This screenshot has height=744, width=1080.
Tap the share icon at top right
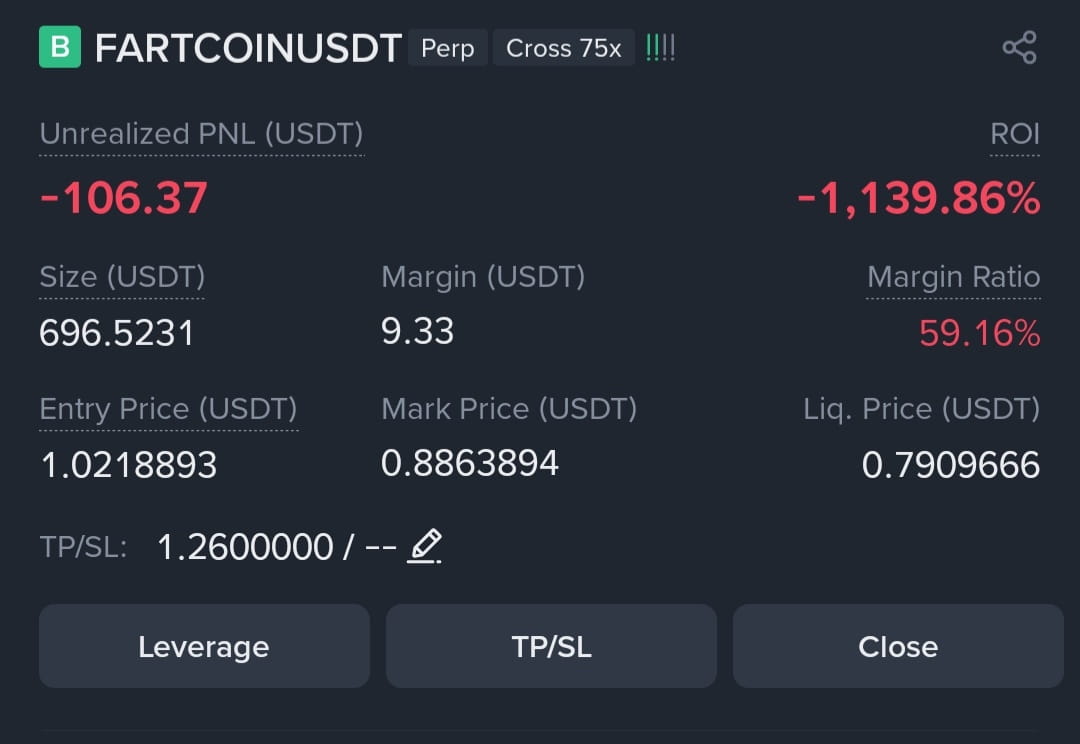pyautogui.click(x=1019, y=48)
